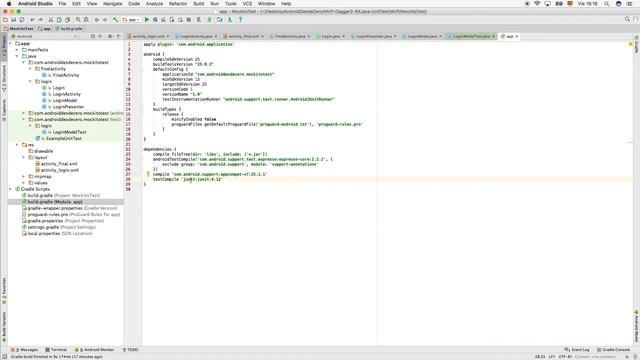Click the Find magnifier toolbar icon

[x=78, y=20]
